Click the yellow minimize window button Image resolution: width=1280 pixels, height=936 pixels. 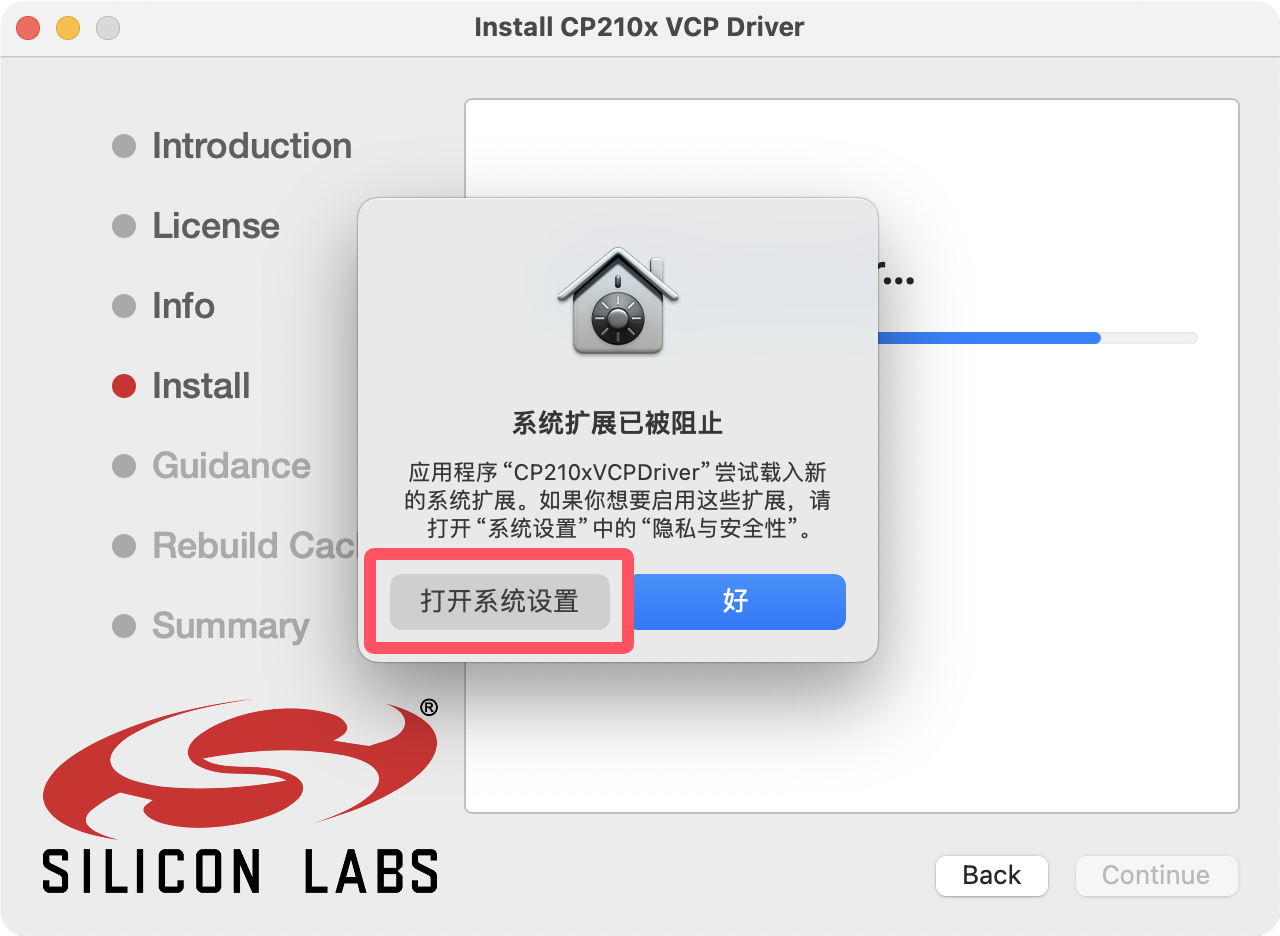[x=68, y=27]
